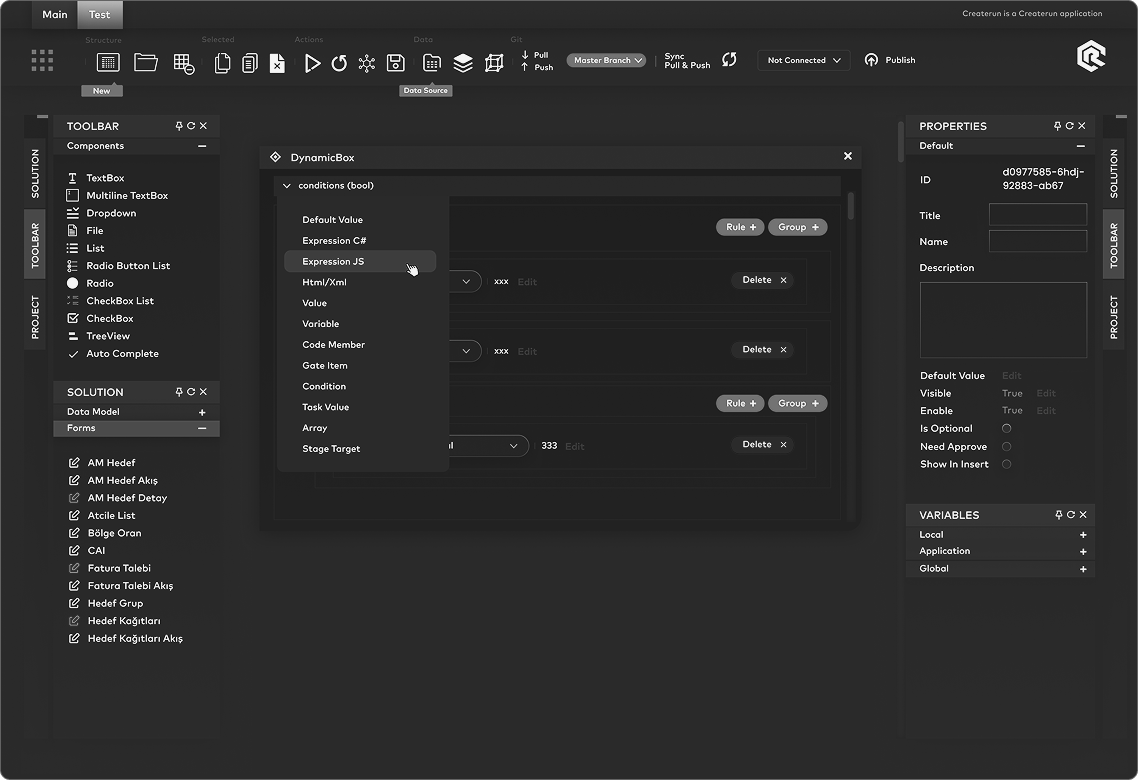
Task: Click the Sync Pull & Push icon
Action: (729, 60)
